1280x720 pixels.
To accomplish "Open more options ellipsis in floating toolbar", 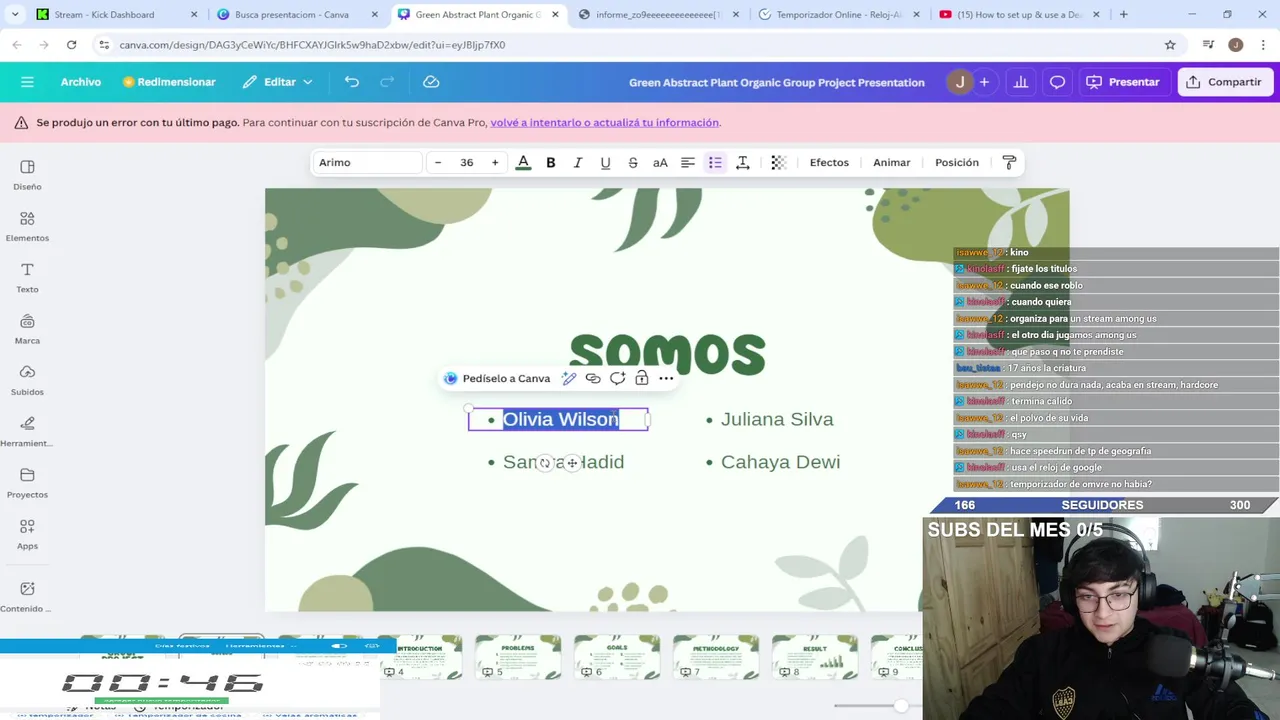I will coord(666,378).
